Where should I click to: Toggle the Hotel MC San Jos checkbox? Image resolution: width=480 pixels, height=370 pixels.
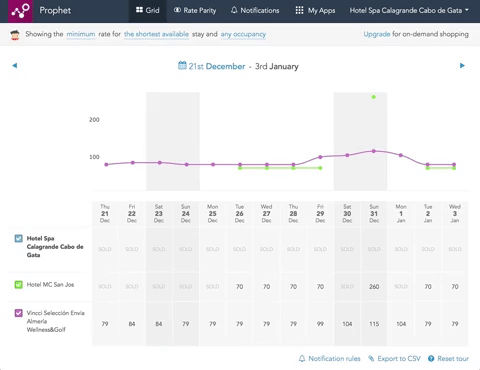pos(19,284)
